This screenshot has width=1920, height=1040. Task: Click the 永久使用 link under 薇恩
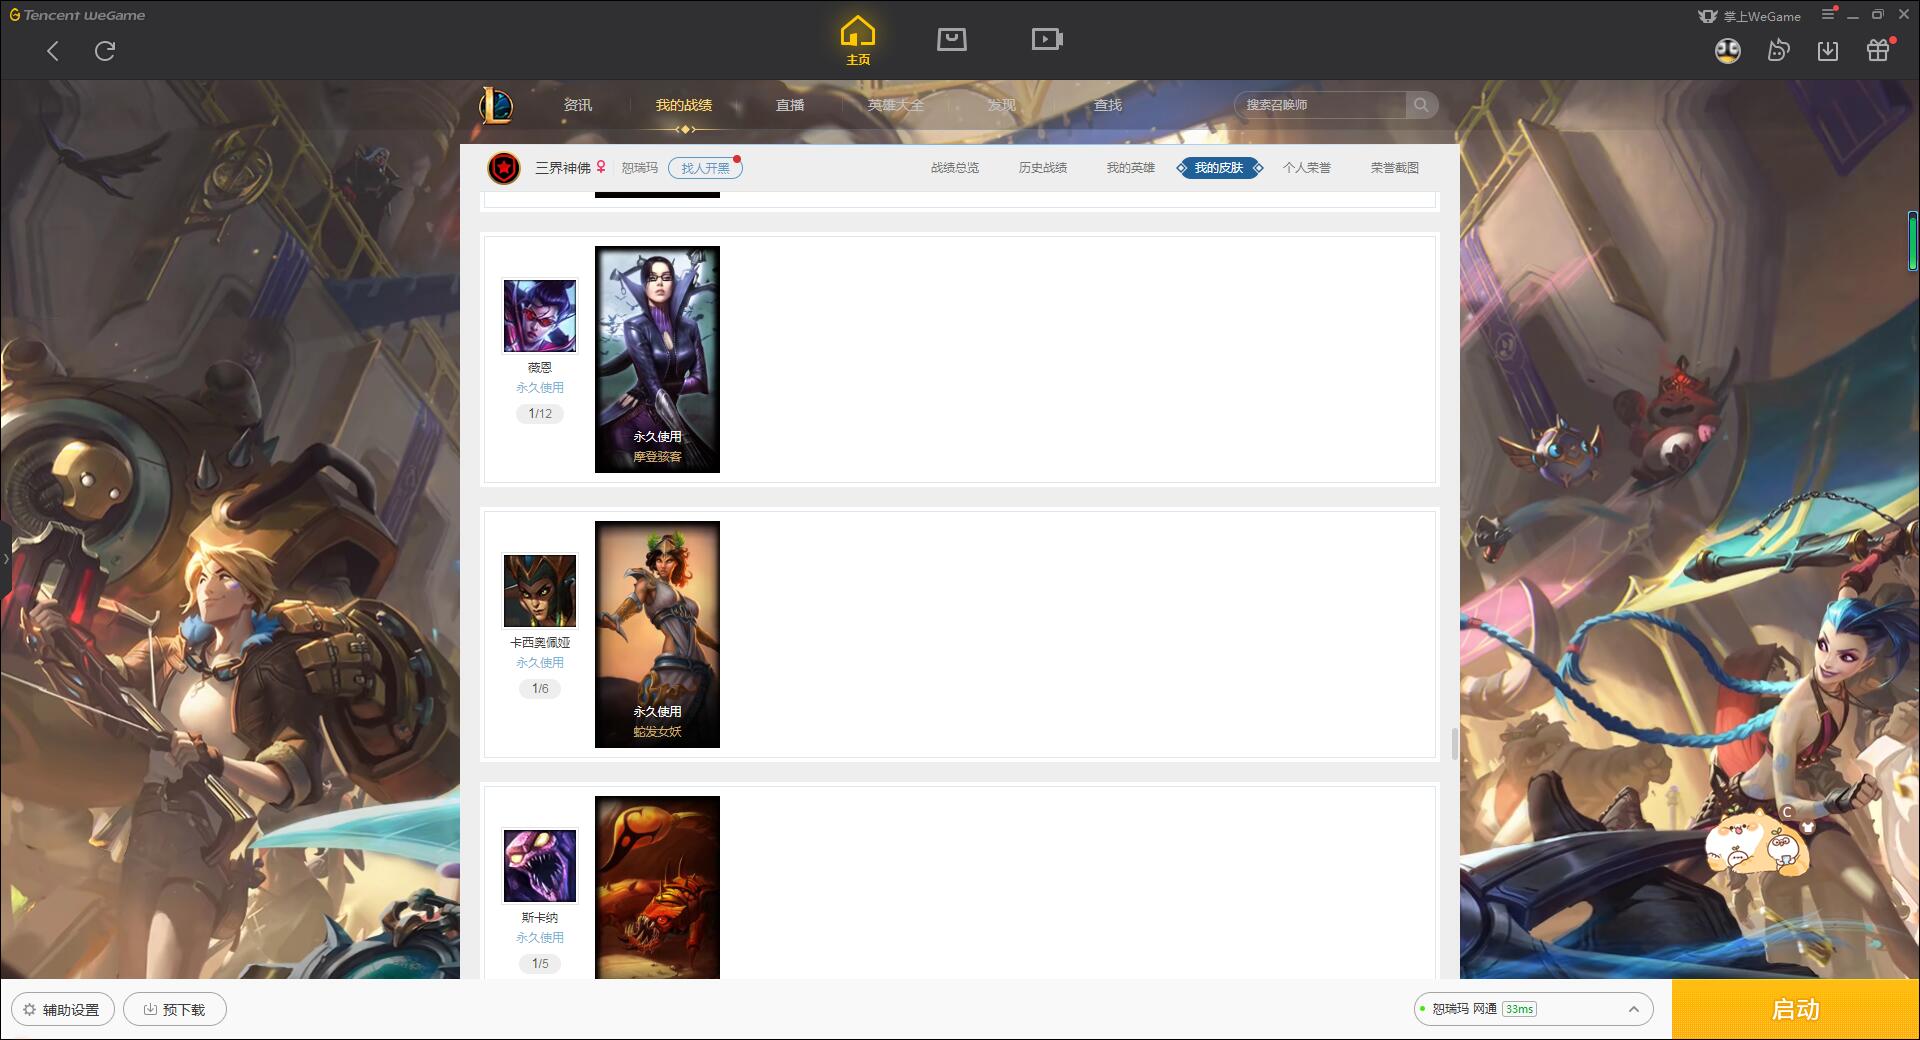[540, 388]
